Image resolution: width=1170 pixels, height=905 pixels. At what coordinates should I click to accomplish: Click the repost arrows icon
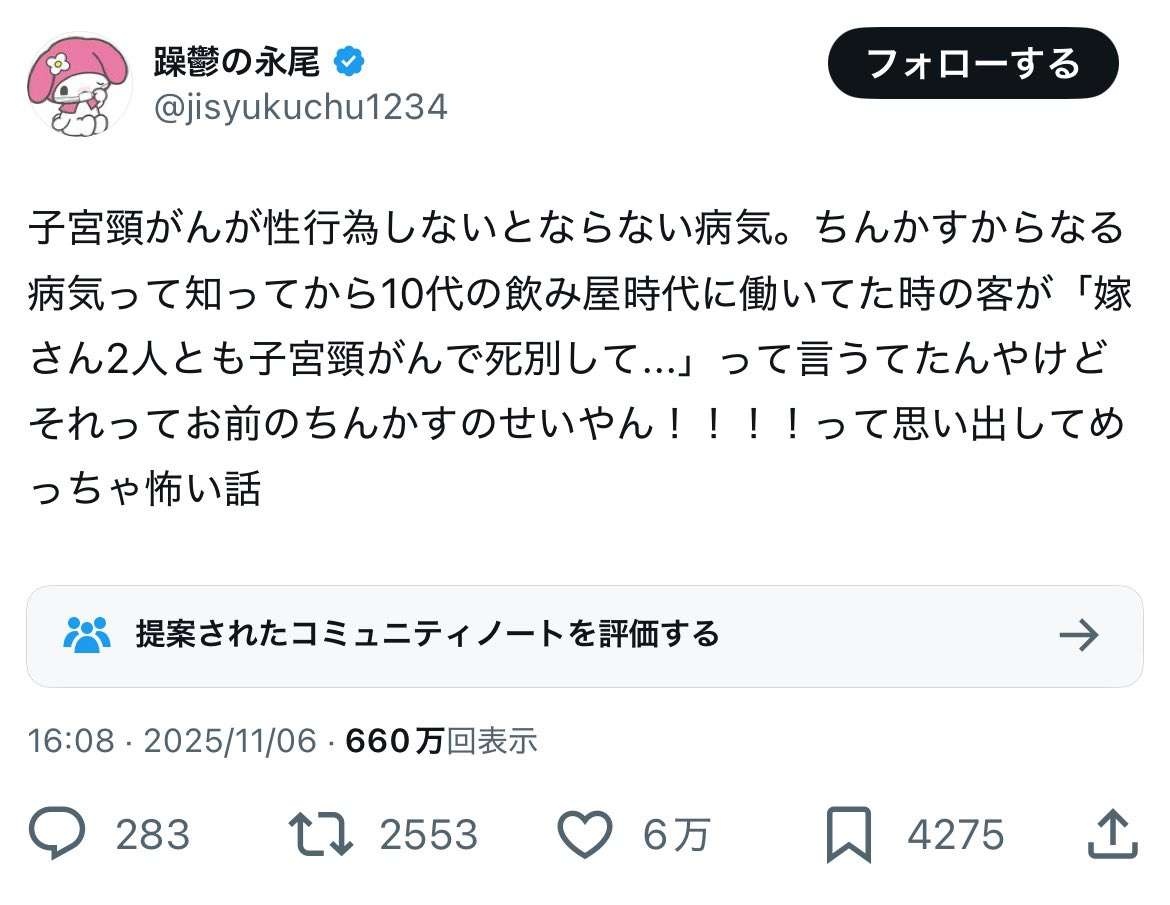[x=320, y=834]
